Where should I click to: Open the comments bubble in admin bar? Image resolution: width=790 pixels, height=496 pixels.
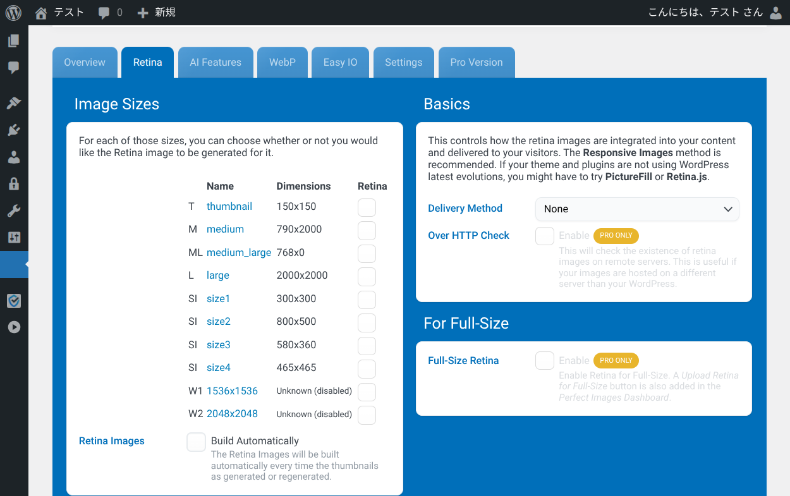click(105, 13)
